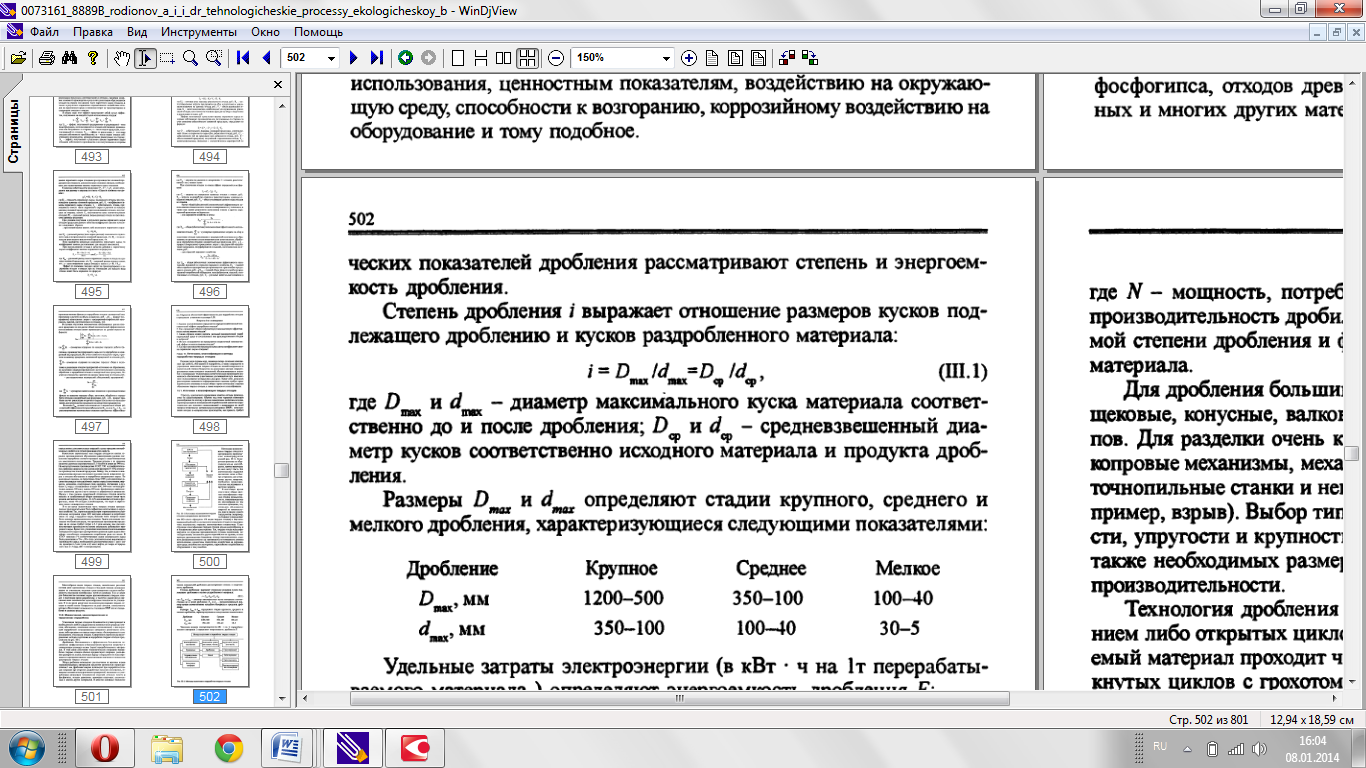Open the Вид menu

tap(138, 32)
